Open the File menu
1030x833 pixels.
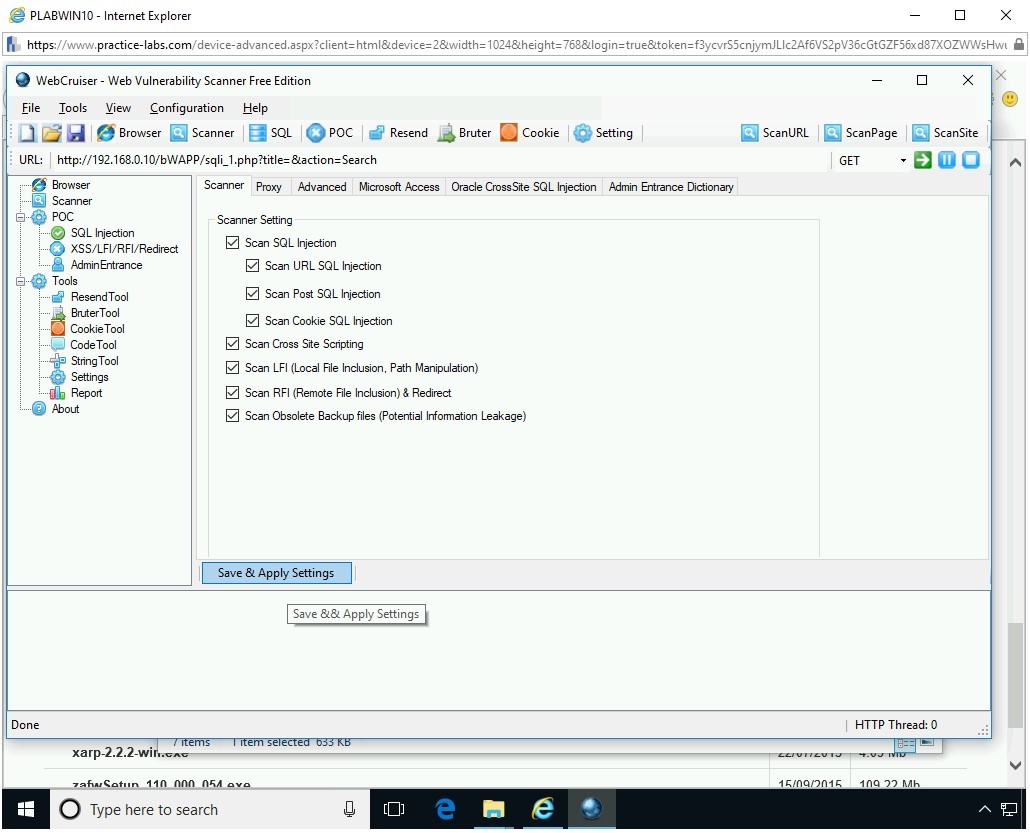[x=31, y=108]
